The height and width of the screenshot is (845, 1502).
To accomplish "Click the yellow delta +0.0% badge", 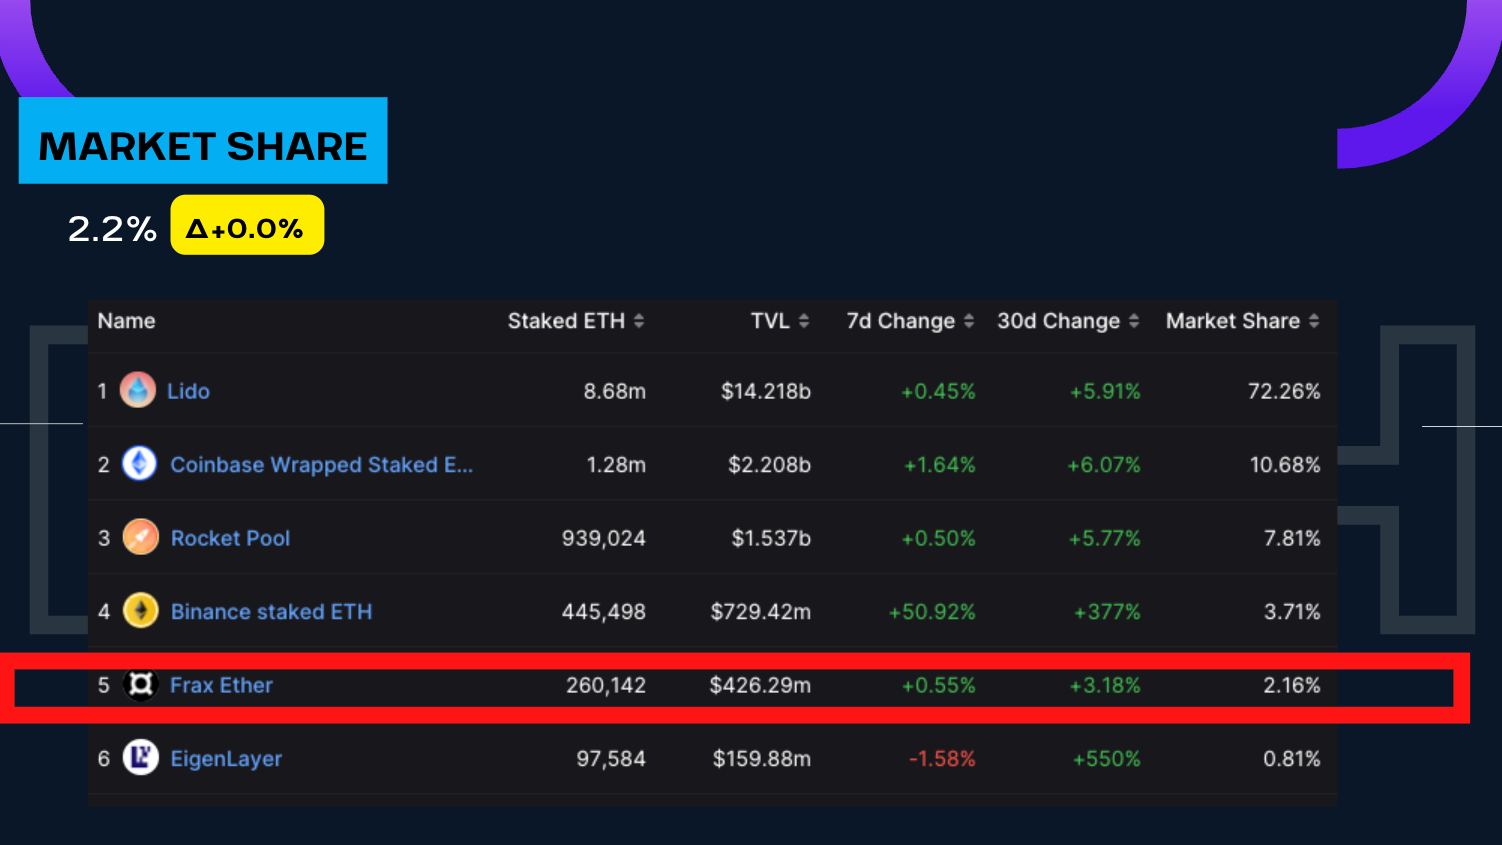I will click(x=247, y=226).
